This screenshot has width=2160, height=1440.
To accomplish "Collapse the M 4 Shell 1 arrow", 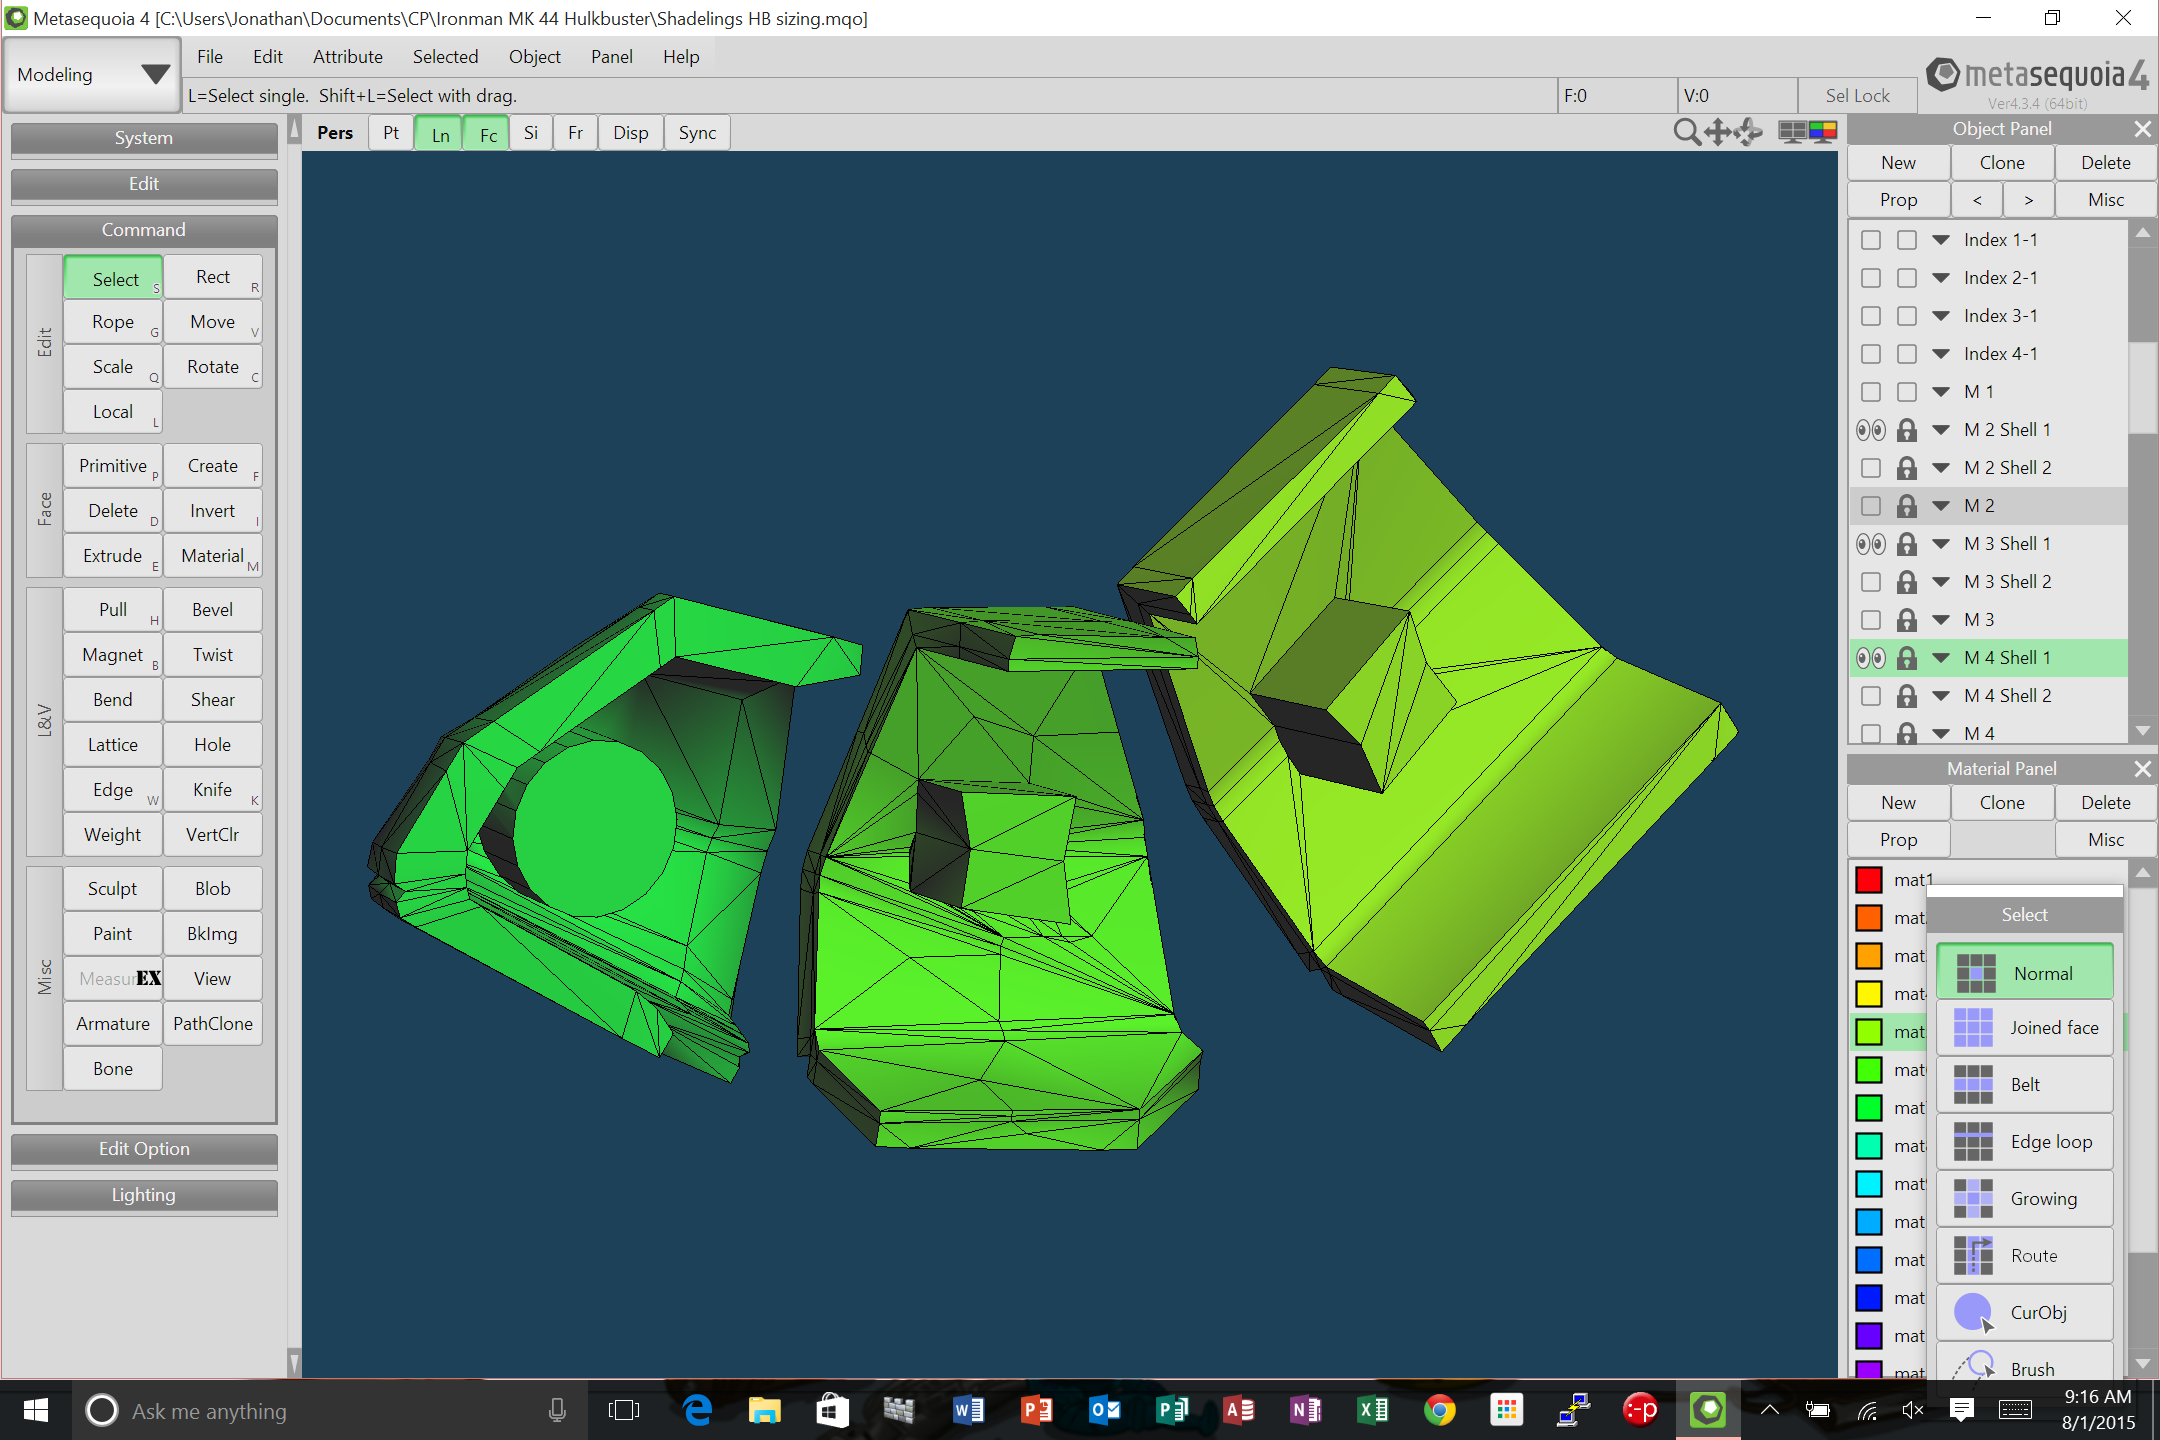I will [1941, 658].
